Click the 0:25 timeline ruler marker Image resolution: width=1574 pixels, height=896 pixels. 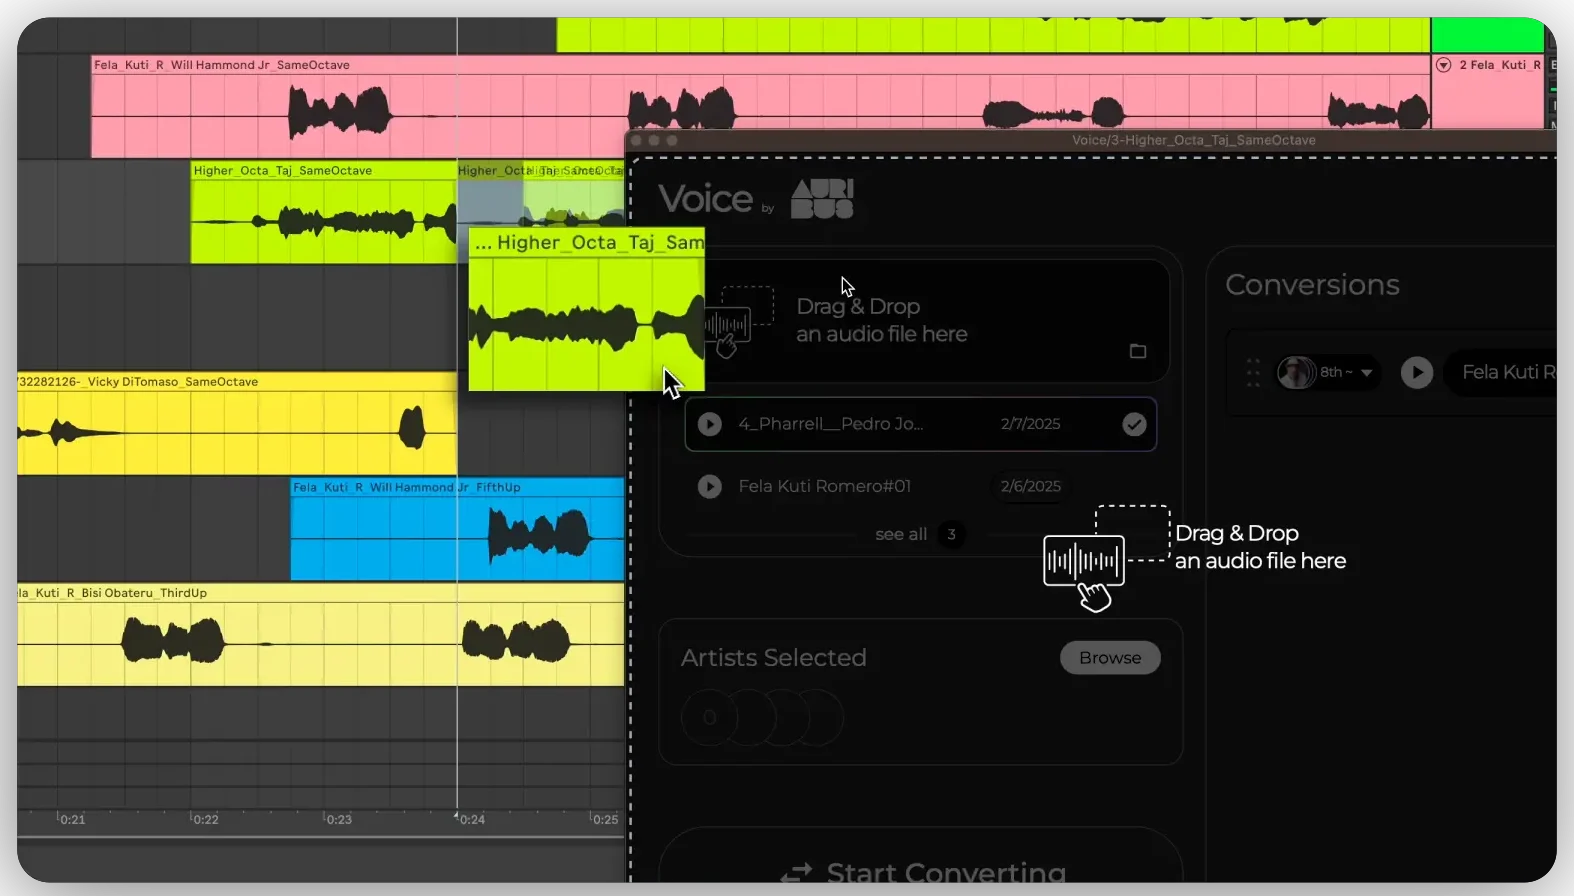point(604,819)
